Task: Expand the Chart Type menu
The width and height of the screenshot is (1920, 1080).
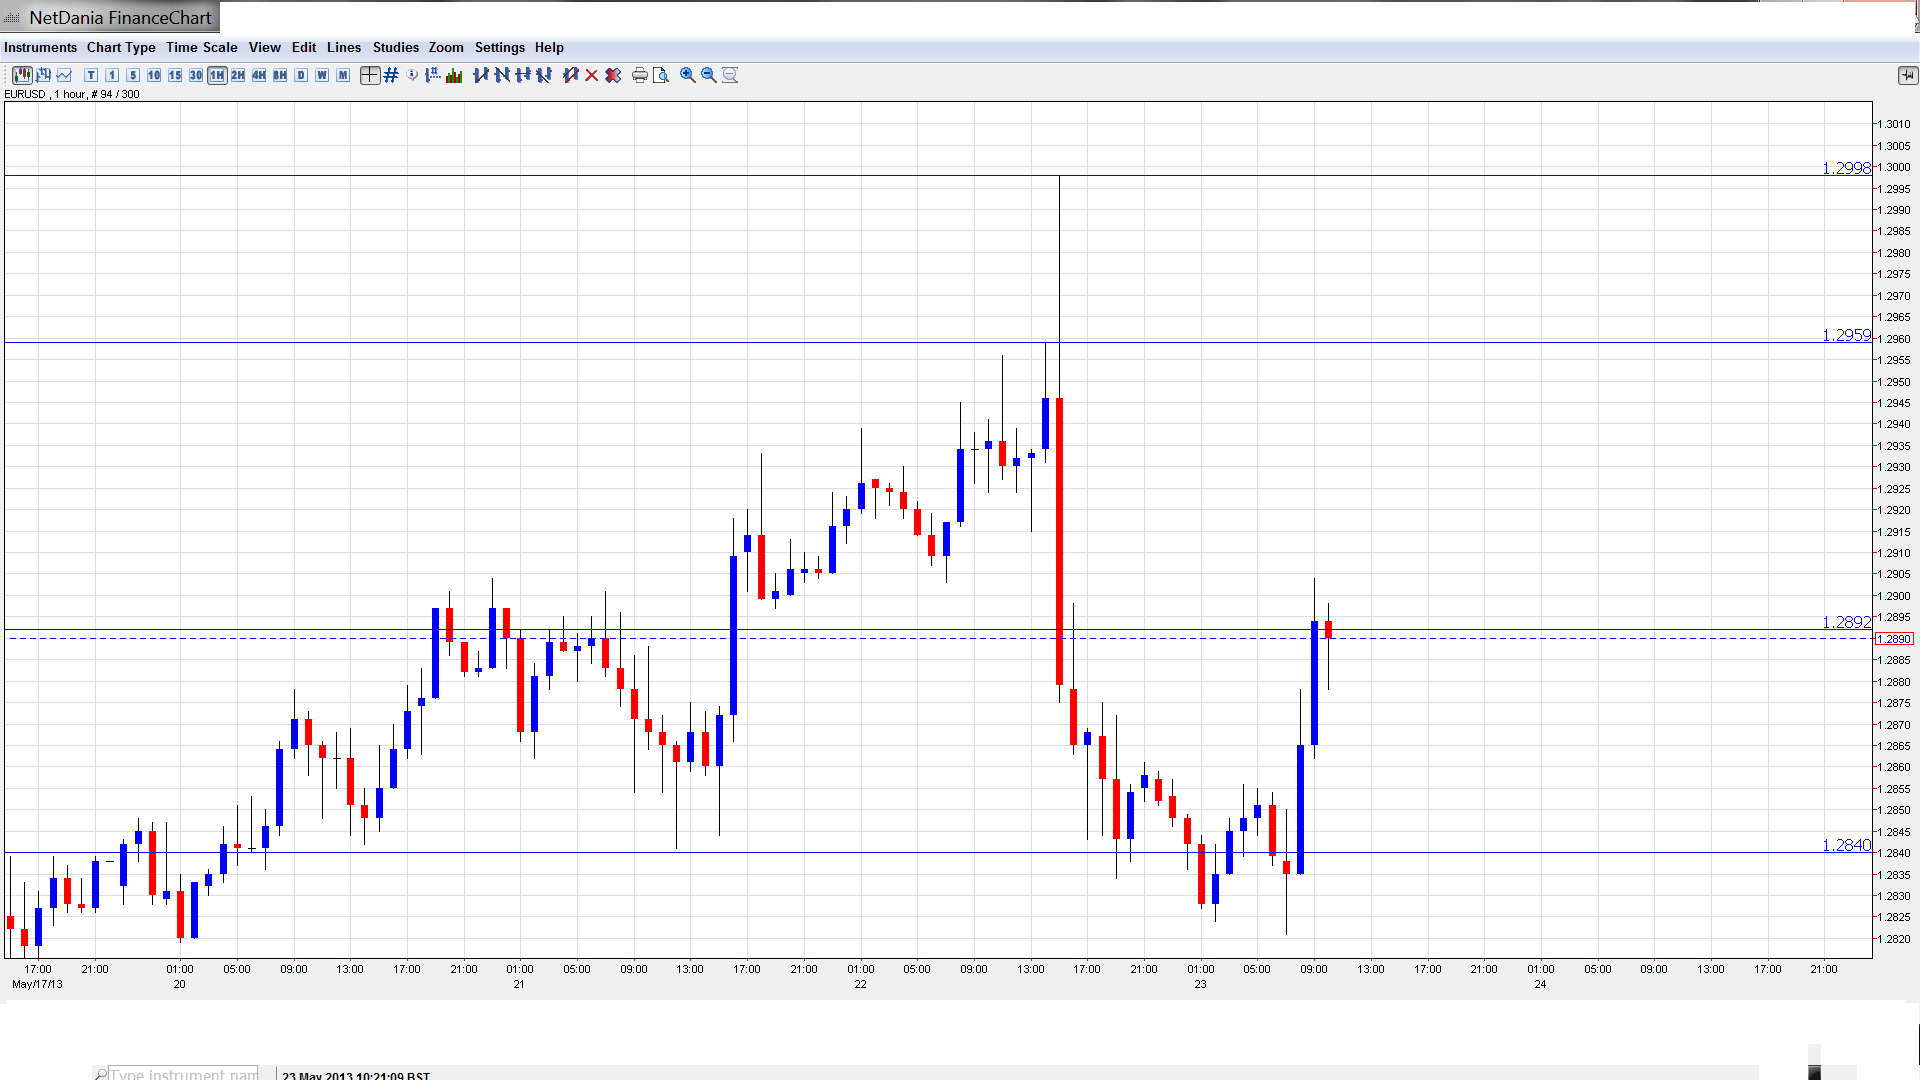Action: point(121,47)
